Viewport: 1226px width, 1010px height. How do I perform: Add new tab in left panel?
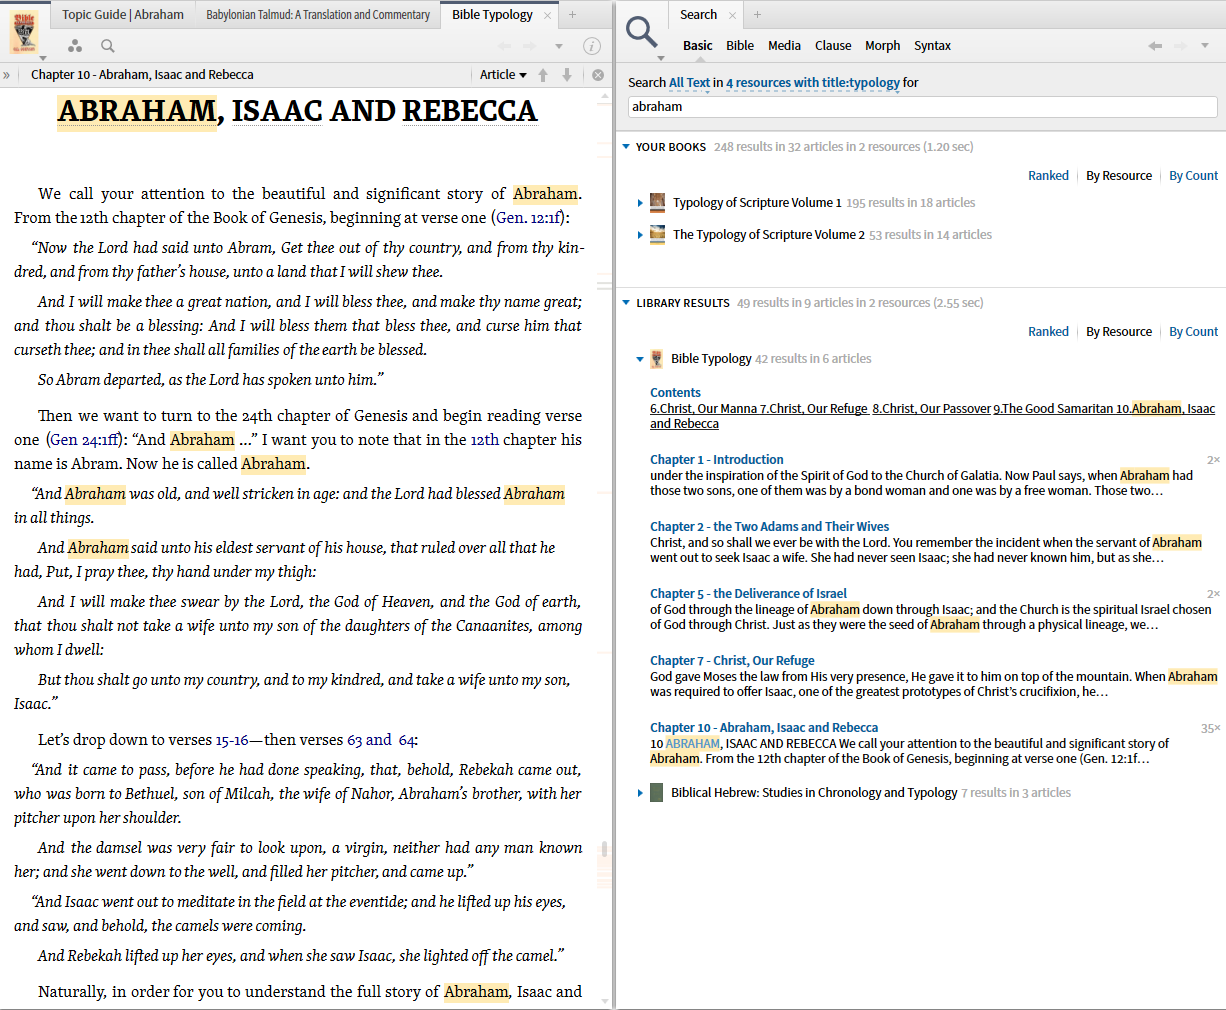572,15
